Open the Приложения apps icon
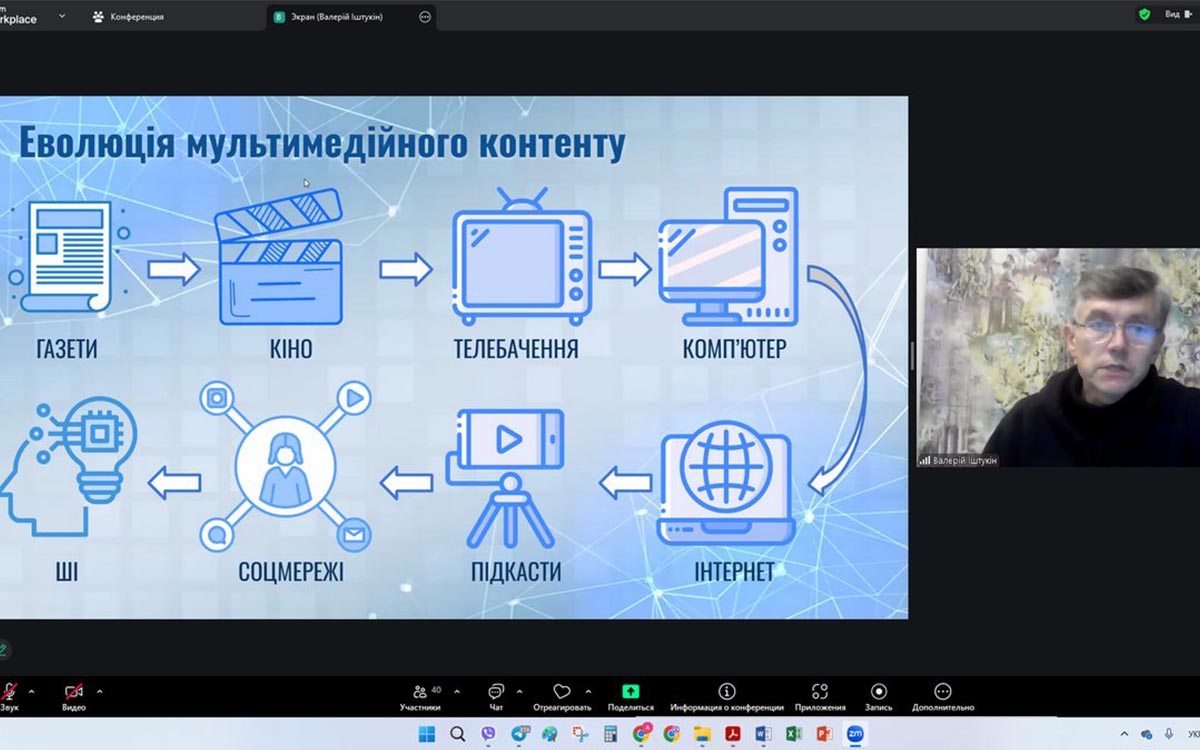The width and height of the screenshot is (1200, 750). pos(820,692)
